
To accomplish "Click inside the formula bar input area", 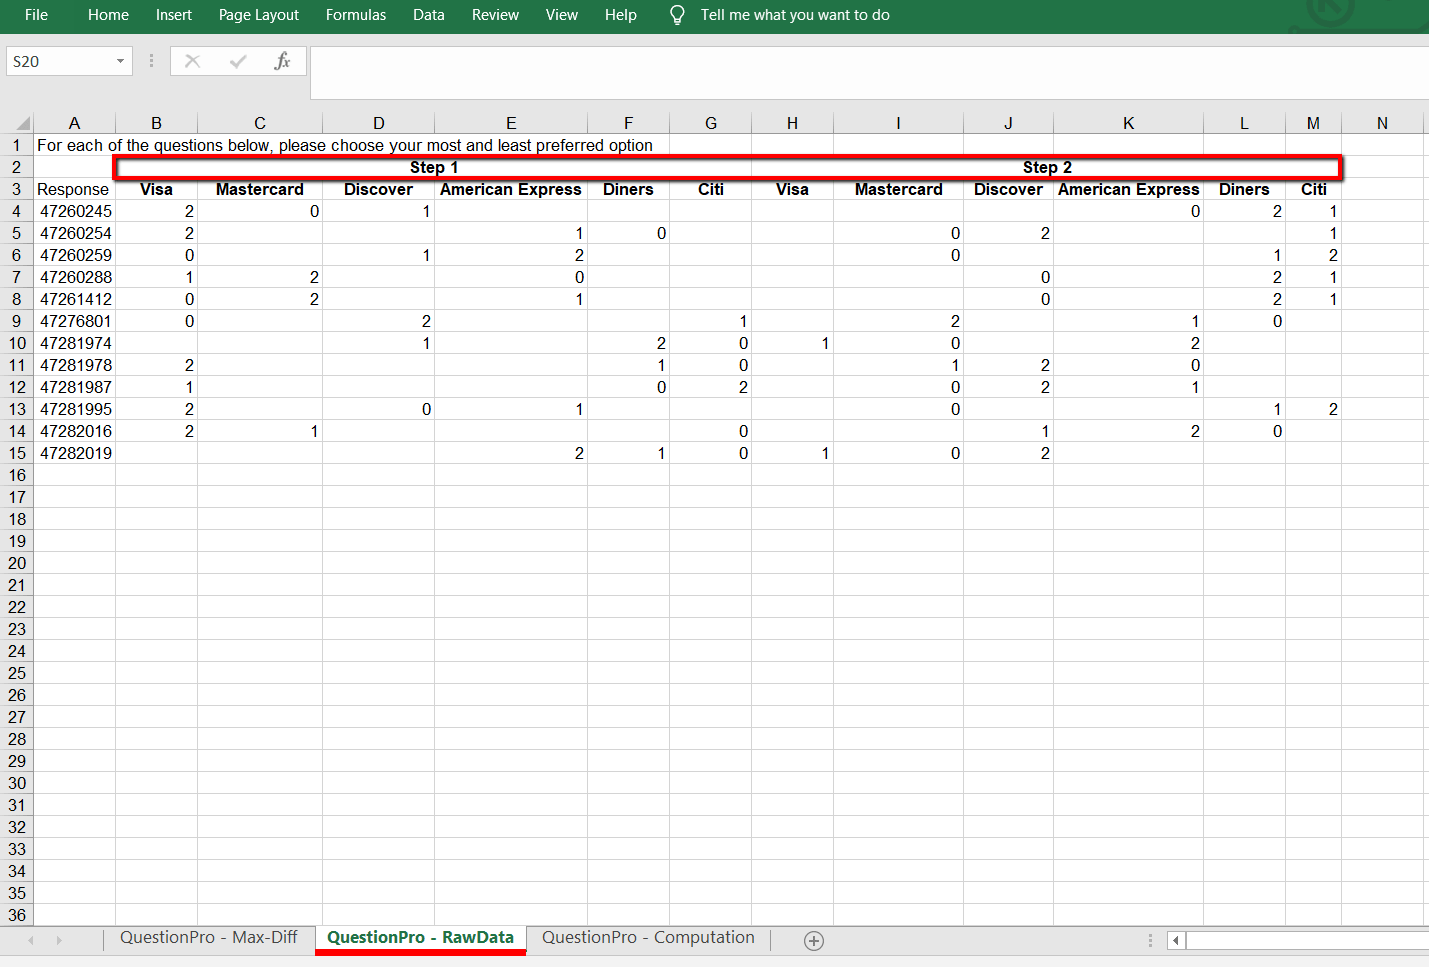I will click(860, 72).
